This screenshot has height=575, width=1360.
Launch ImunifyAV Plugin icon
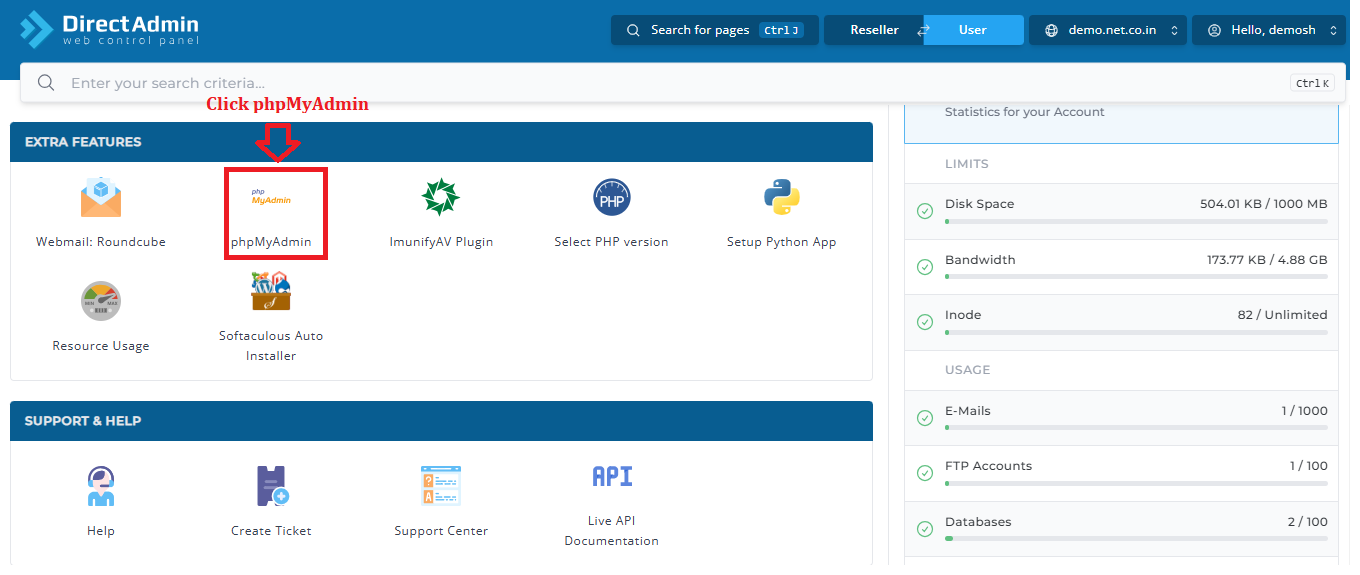tap(441, 197)
